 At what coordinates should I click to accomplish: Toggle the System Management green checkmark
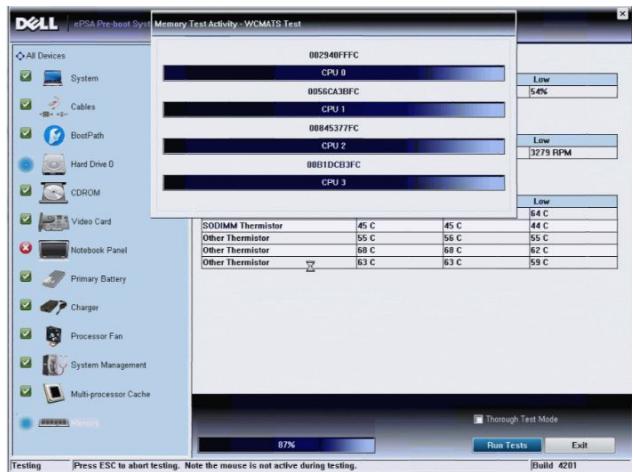tap(26, 362)
